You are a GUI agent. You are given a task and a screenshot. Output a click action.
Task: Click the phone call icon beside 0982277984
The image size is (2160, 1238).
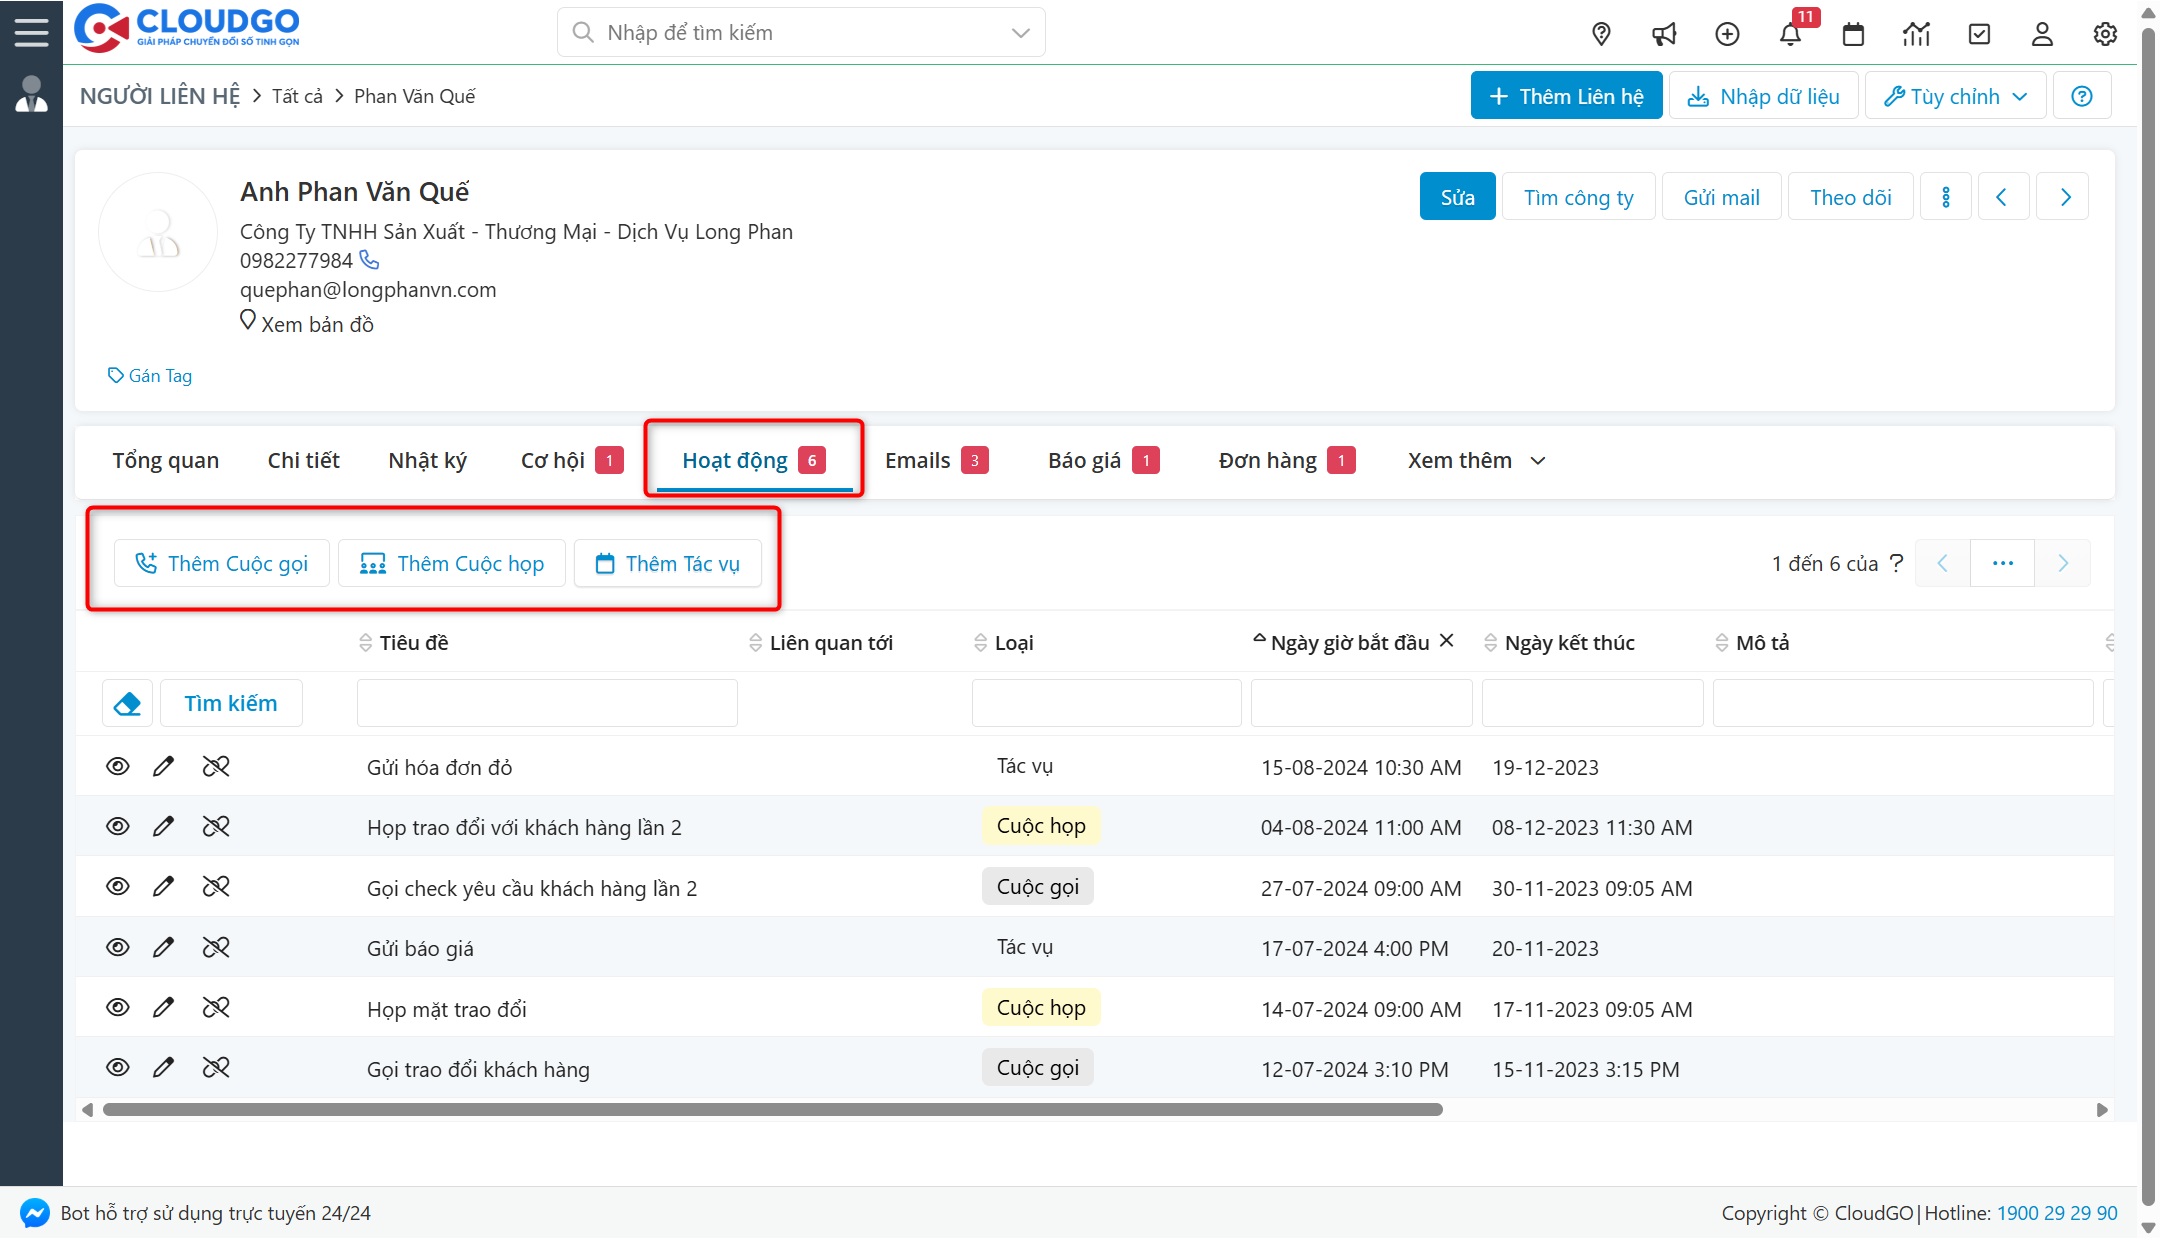tap(369, 260)
